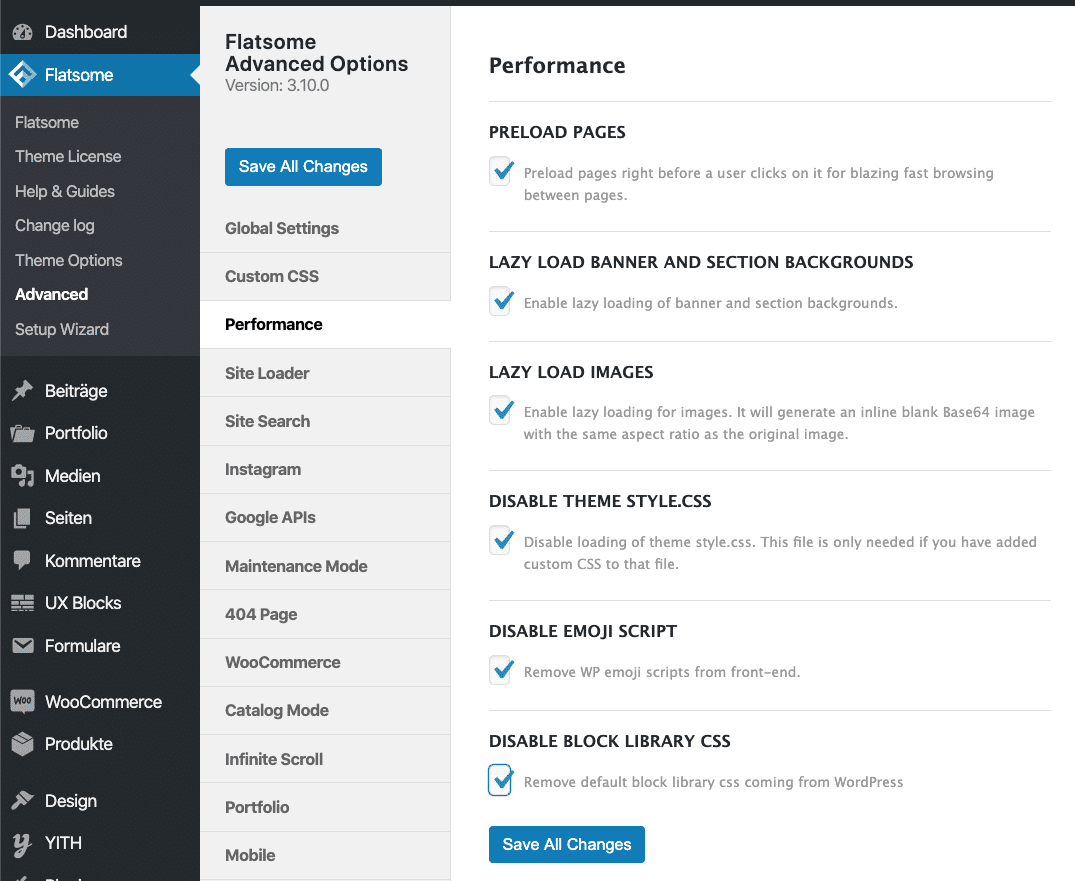The image size is (1075, 881).
Task: Click the Kommentare speech bubble icon
Action: tap(23, 561)
